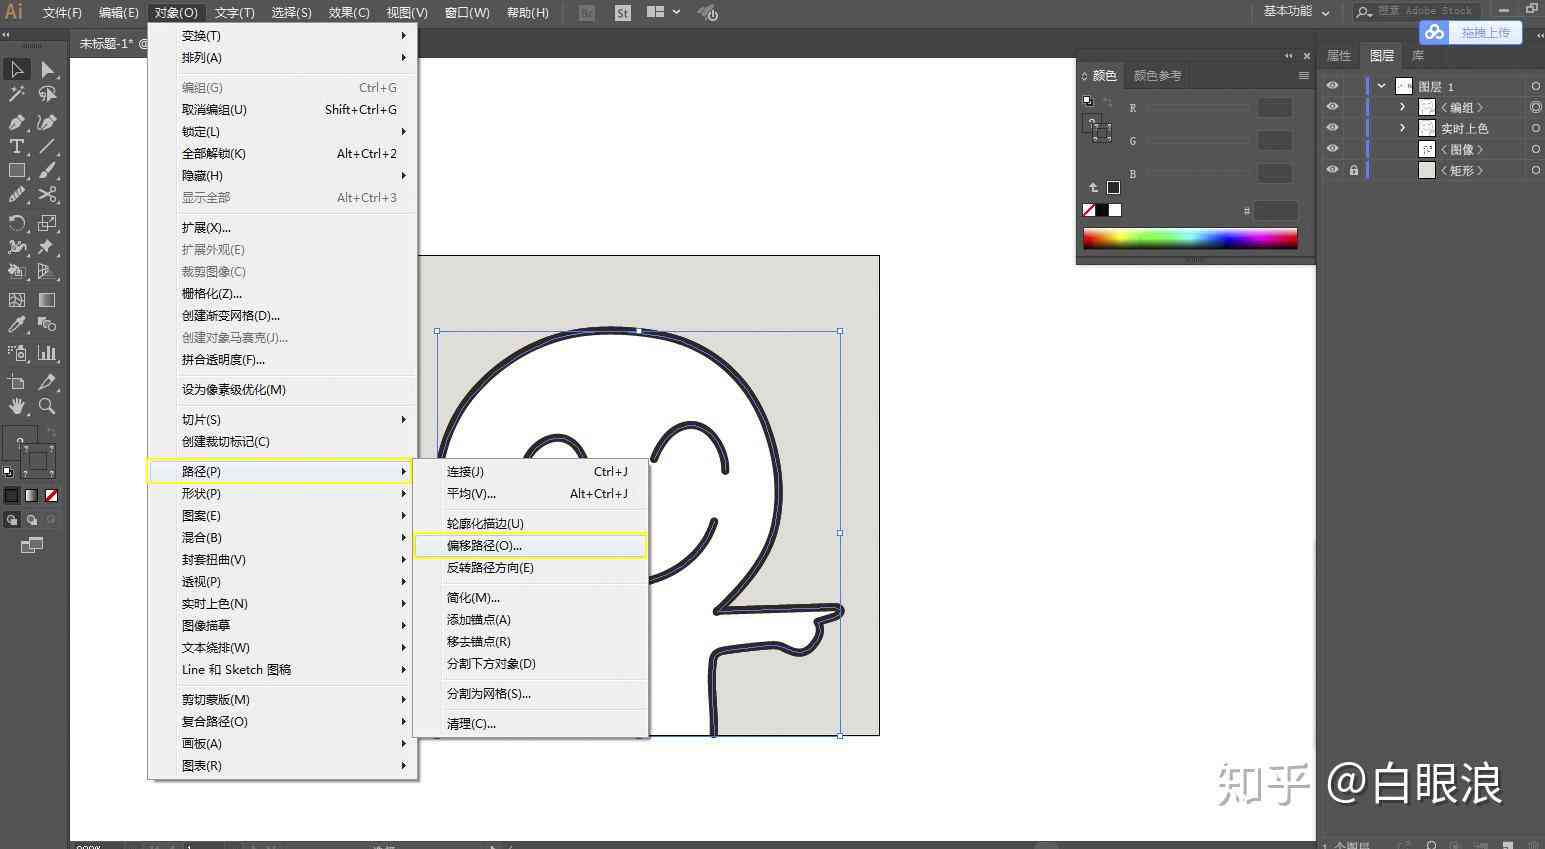Select the Lasso tool

click(x=47, y=94)
